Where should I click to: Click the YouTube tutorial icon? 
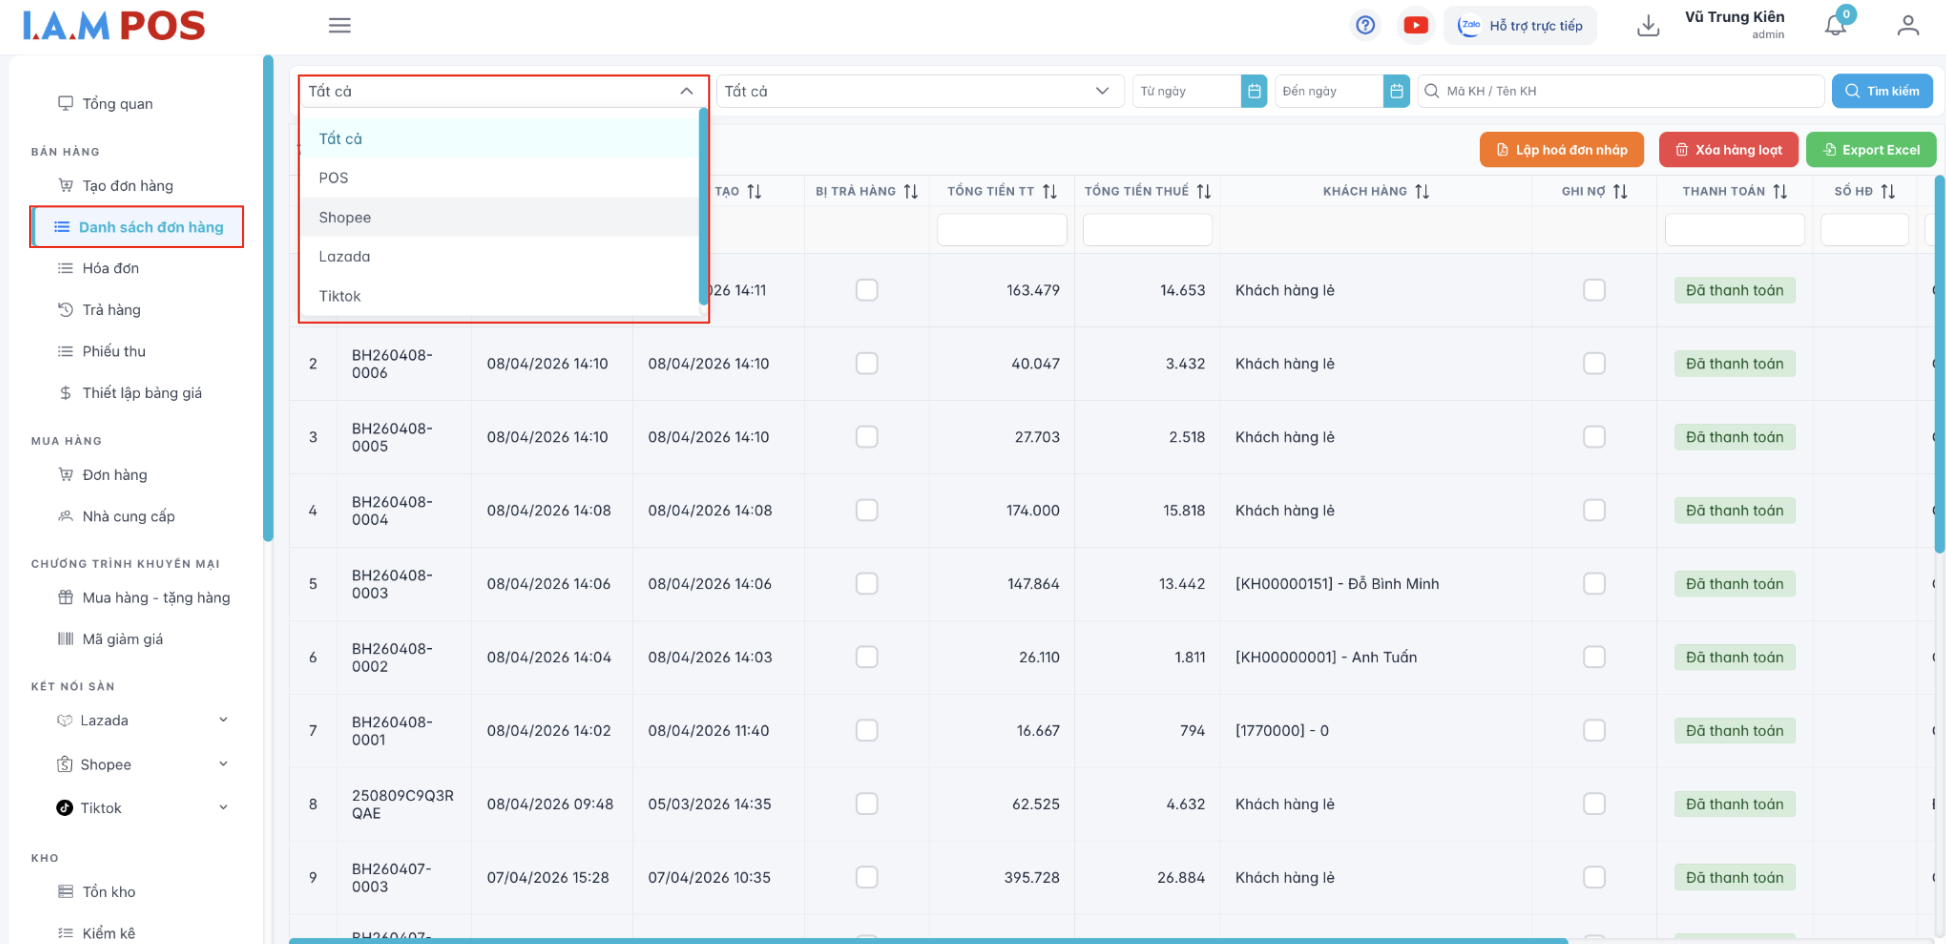pos(1415,26)
